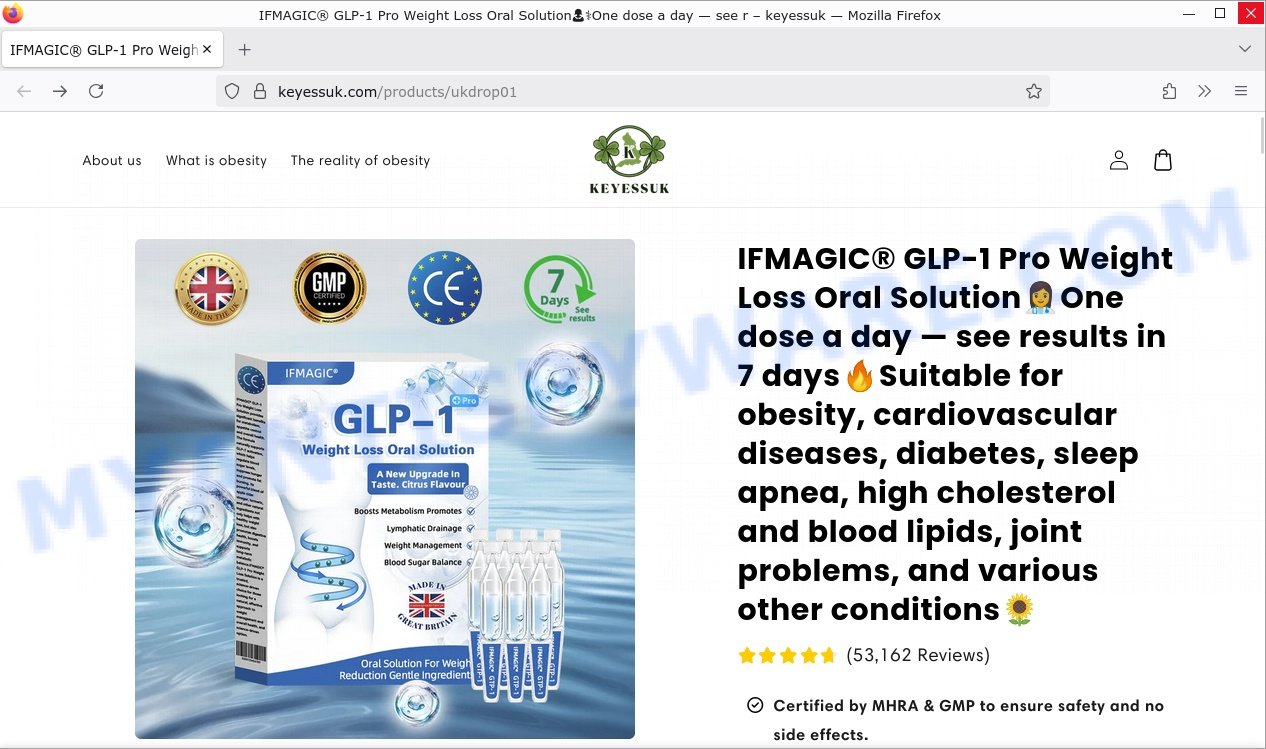This screenshot has width=1266, height=749.
Task: Open the shopping cart icon
Action: pos(1163,160)
